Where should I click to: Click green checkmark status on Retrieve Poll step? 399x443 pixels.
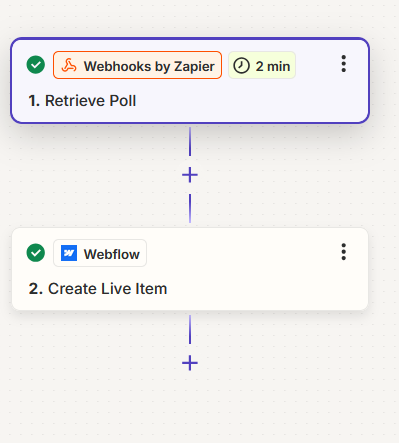(36, 65)
